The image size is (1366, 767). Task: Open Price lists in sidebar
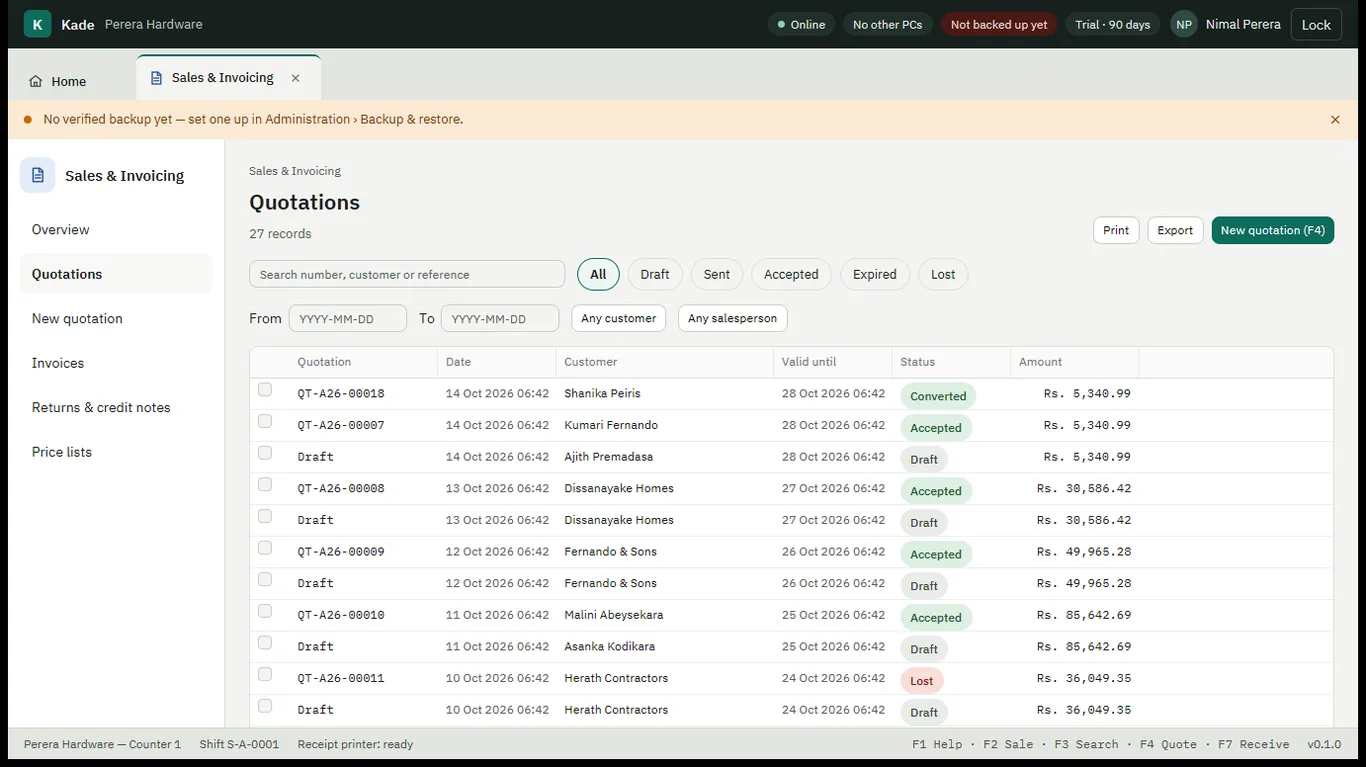tap(116, 452)
